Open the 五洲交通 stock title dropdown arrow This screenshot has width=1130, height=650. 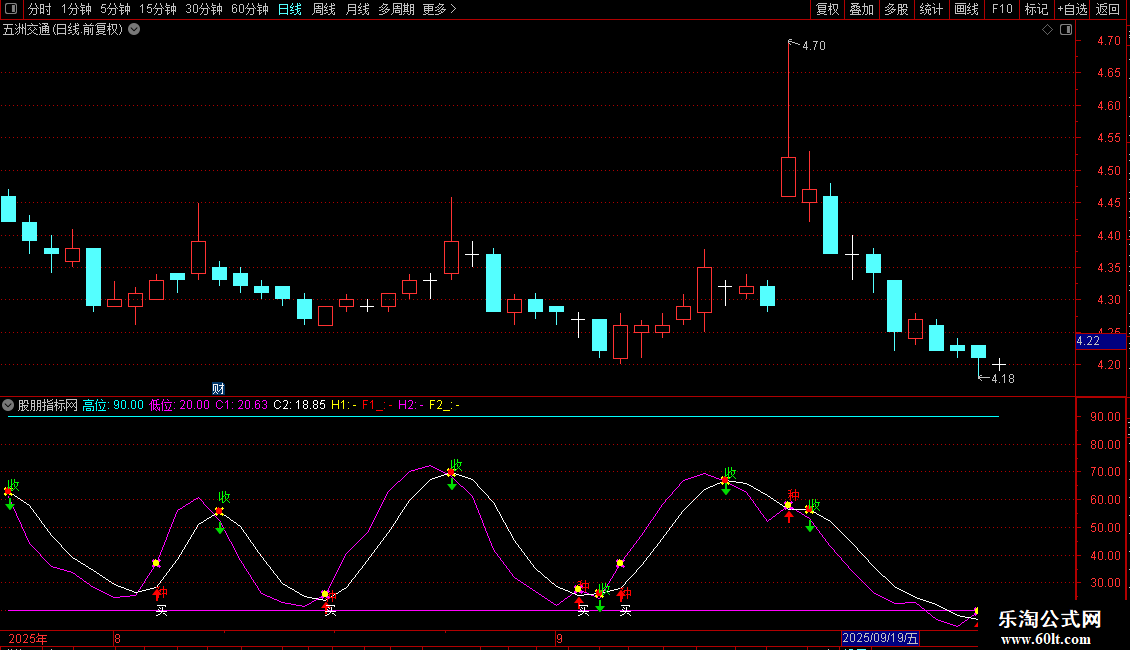pyautogui.click(x=134, y=30)
